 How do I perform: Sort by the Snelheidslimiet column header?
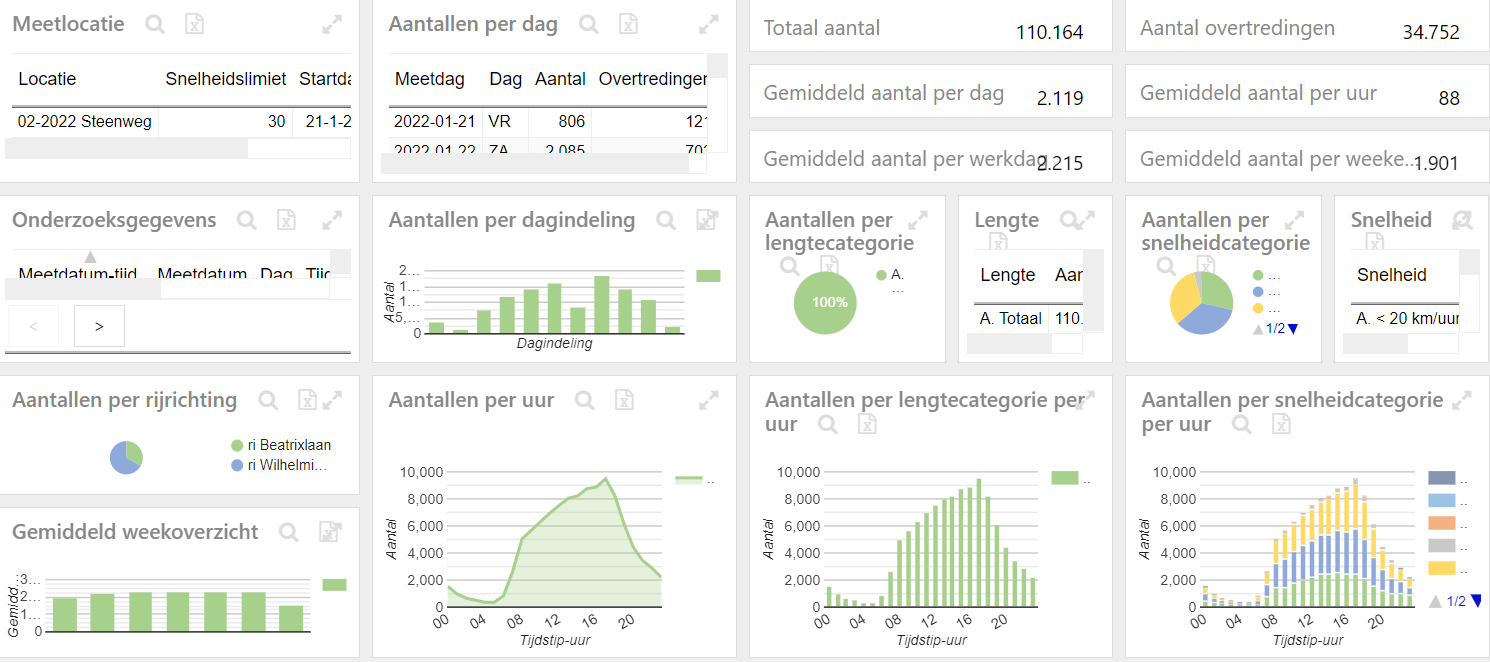click(226, 79)
